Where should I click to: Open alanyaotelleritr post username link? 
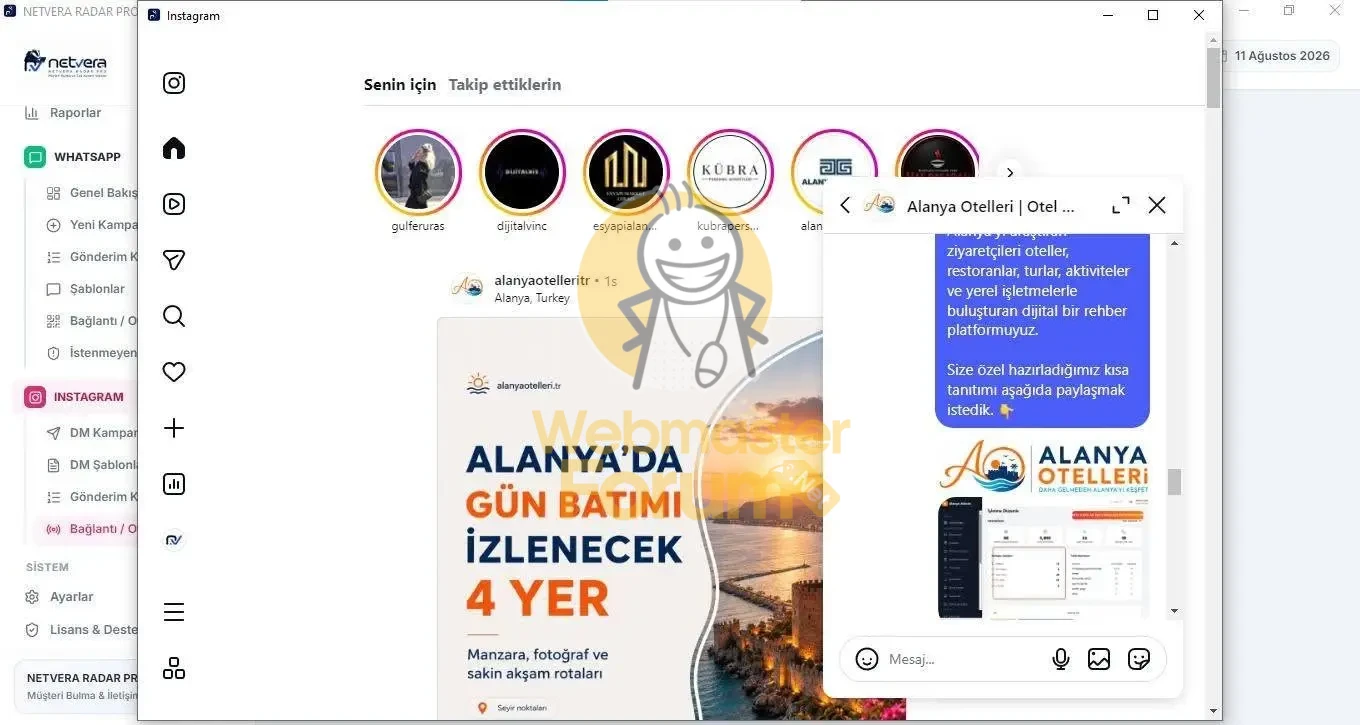(x=542, y=281)
